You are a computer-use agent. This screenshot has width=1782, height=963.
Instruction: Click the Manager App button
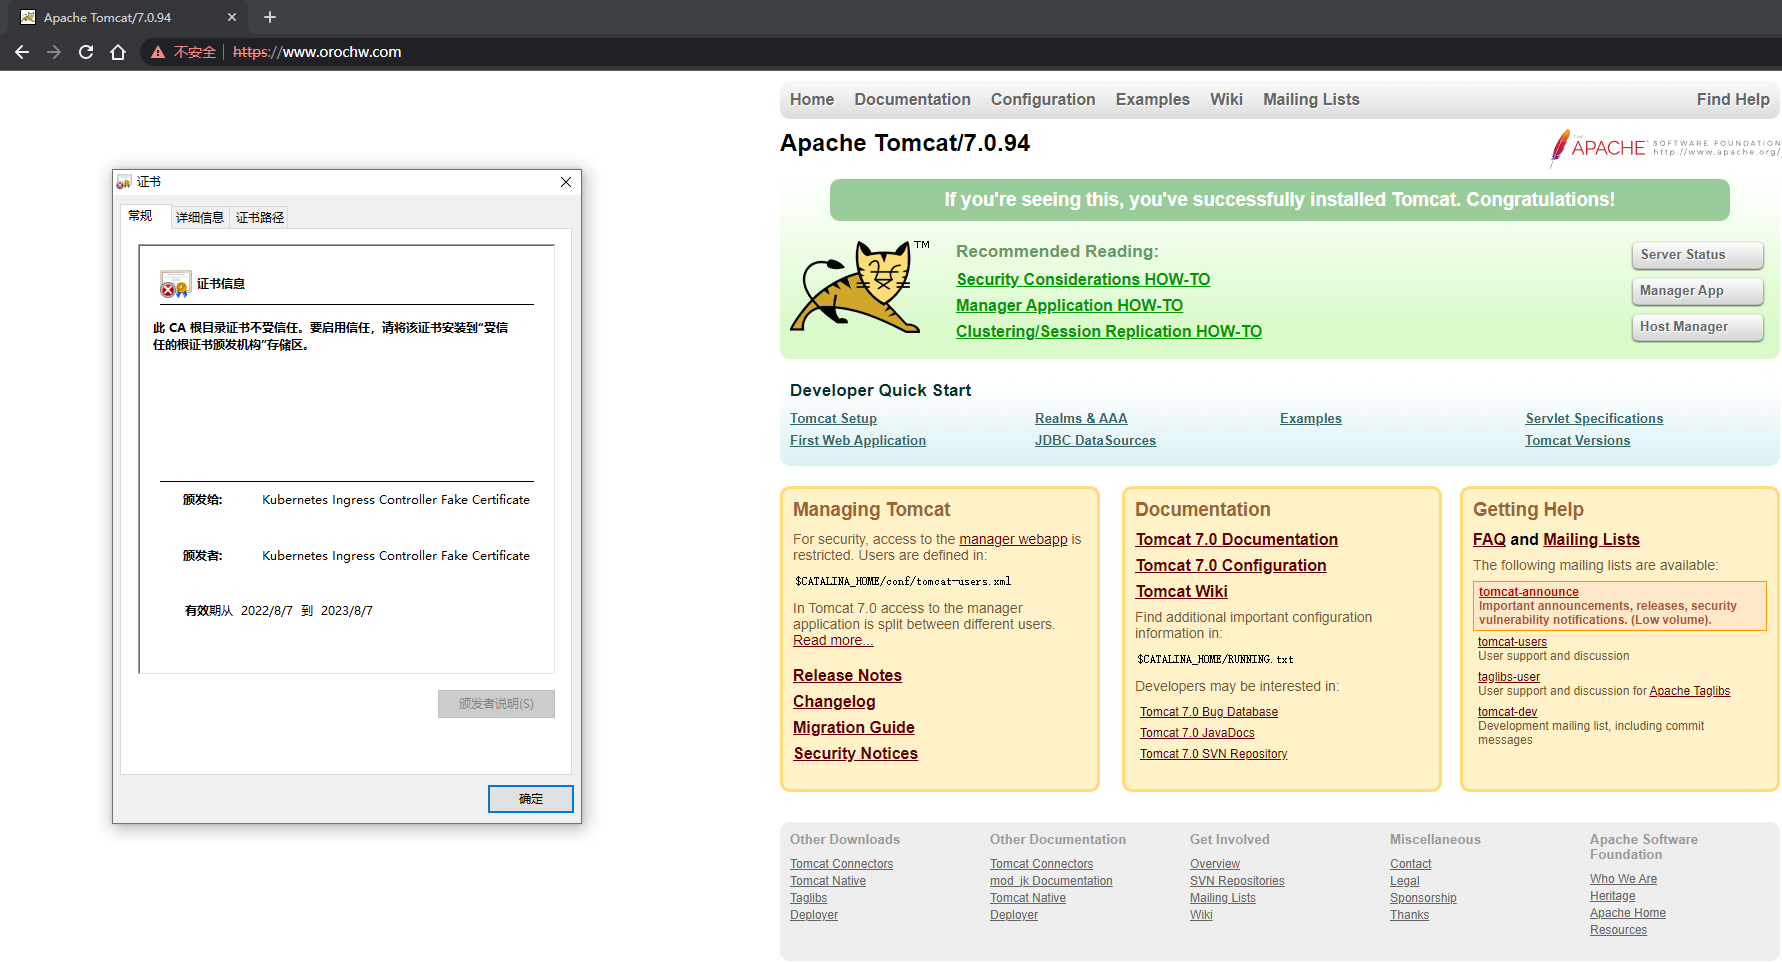1697,291
